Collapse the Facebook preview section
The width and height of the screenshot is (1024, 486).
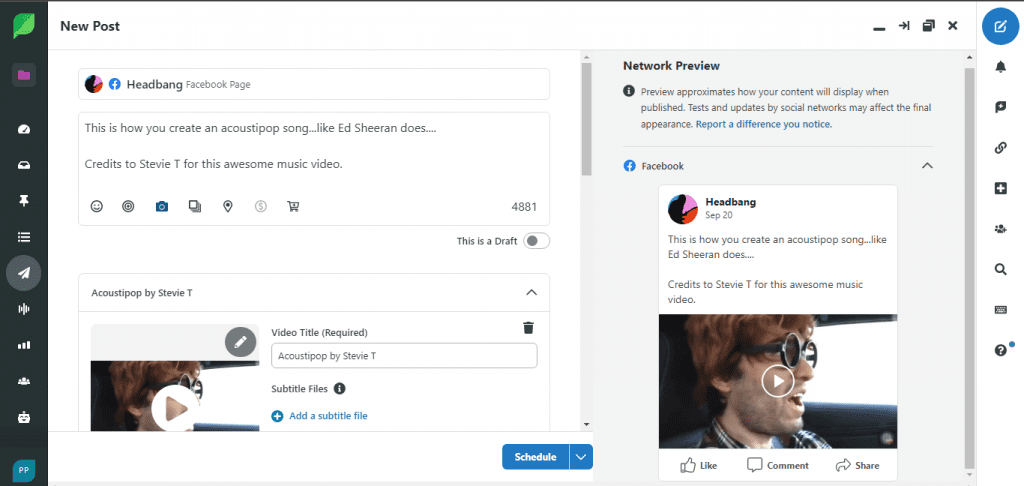927,166
